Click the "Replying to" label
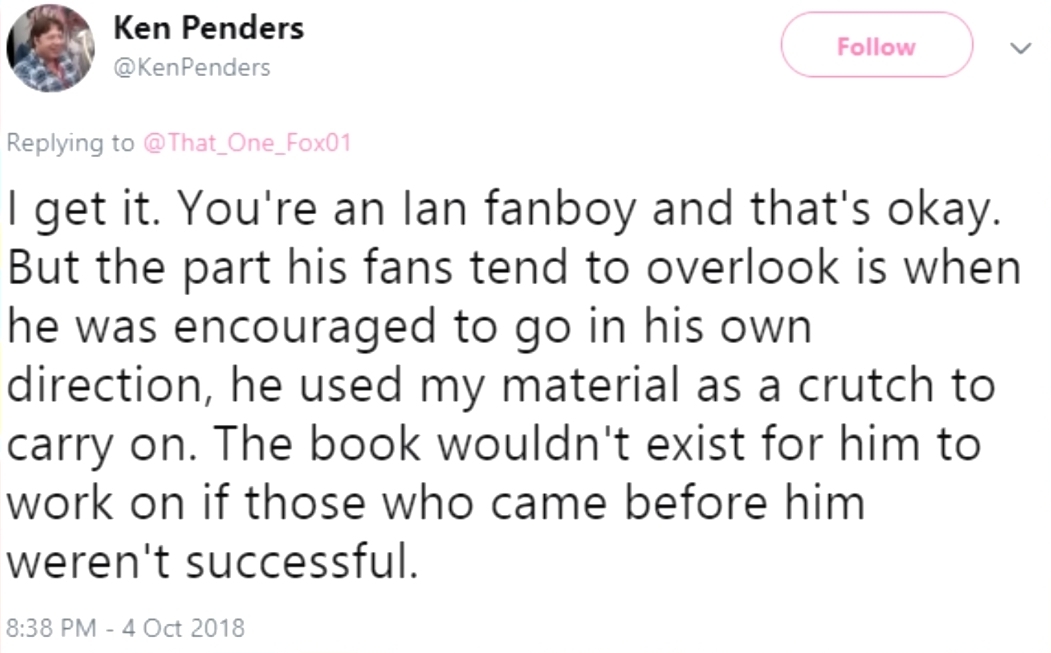Image resolution: width=1051 pixels, height=653 pixels. coord(70,143)
